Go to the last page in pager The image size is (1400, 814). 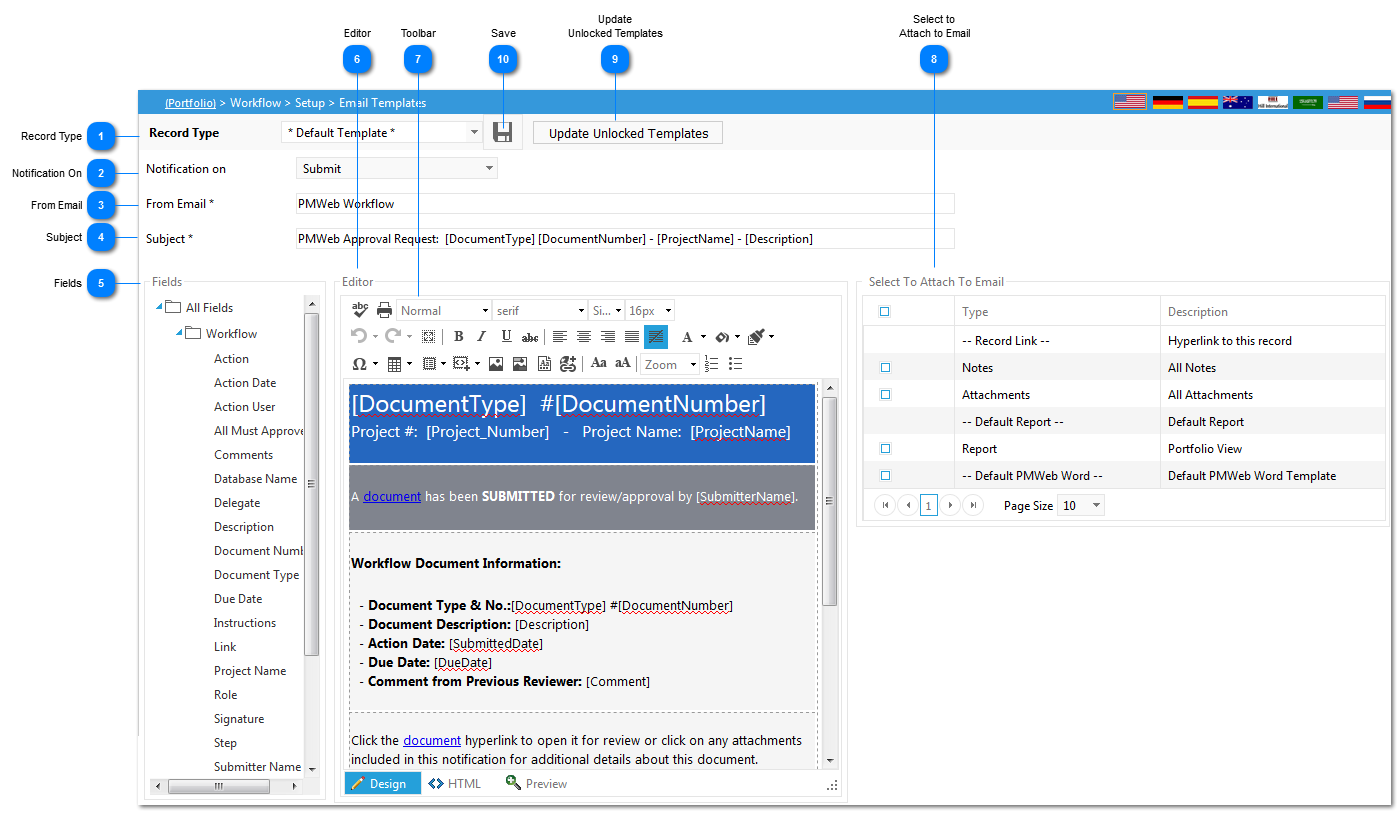coord(973,506)
